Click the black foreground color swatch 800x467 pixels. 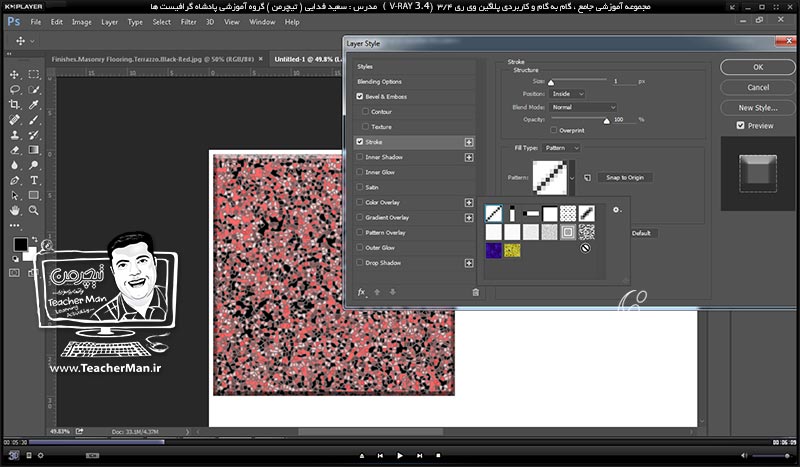pyautogui.click(x=20, y=244)
